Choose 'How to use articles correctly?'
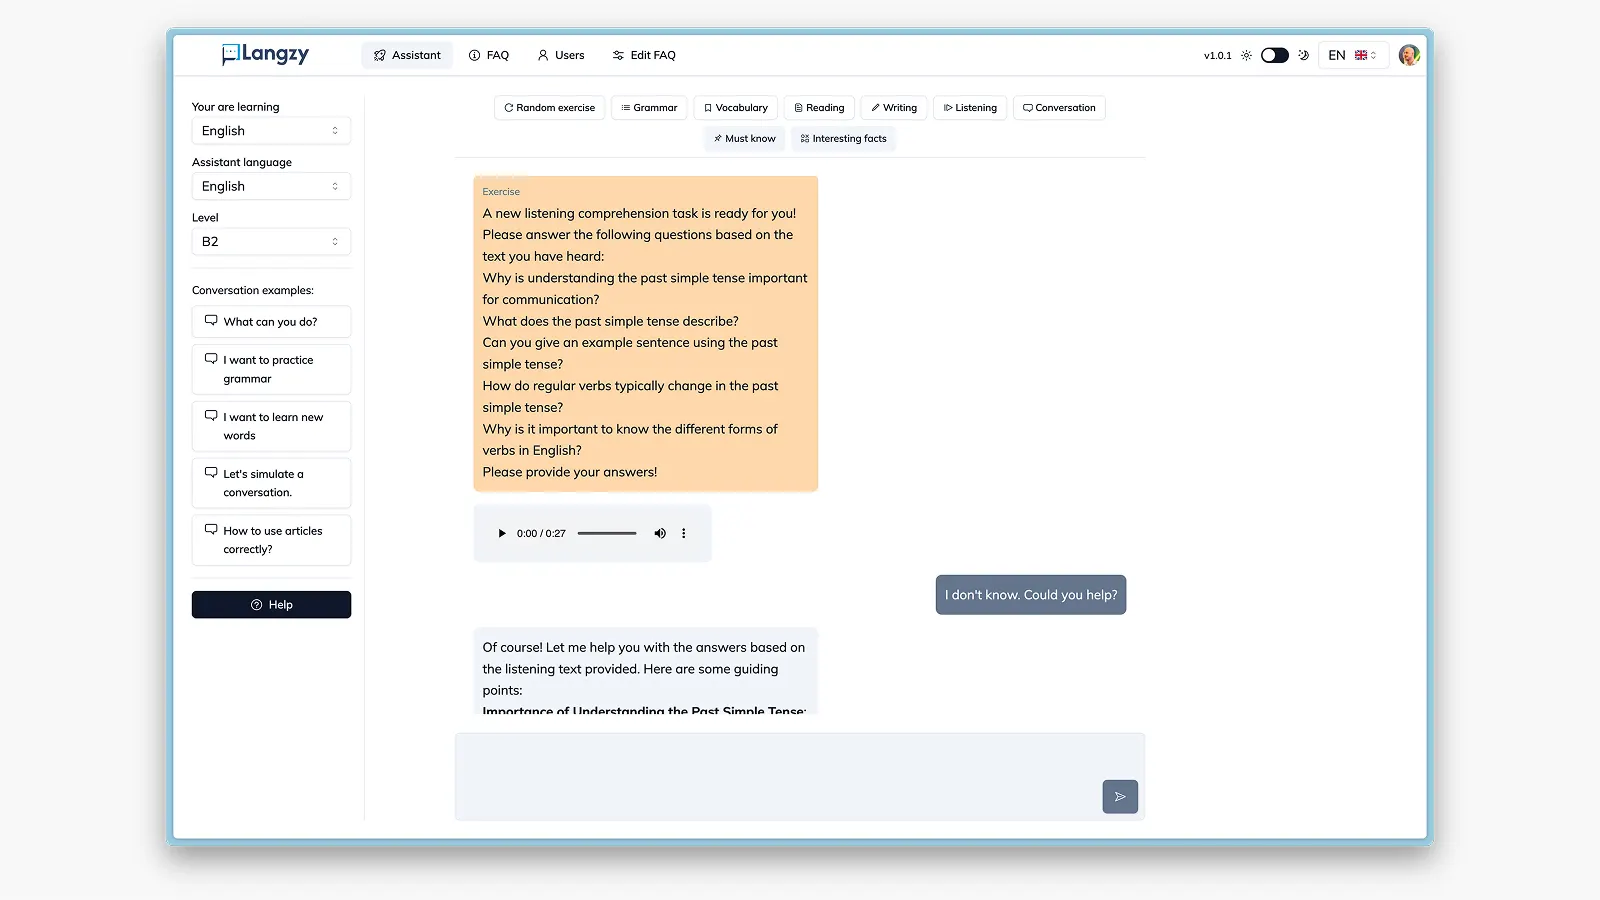Screen dimensions: 1600x900 pos(271,540)
